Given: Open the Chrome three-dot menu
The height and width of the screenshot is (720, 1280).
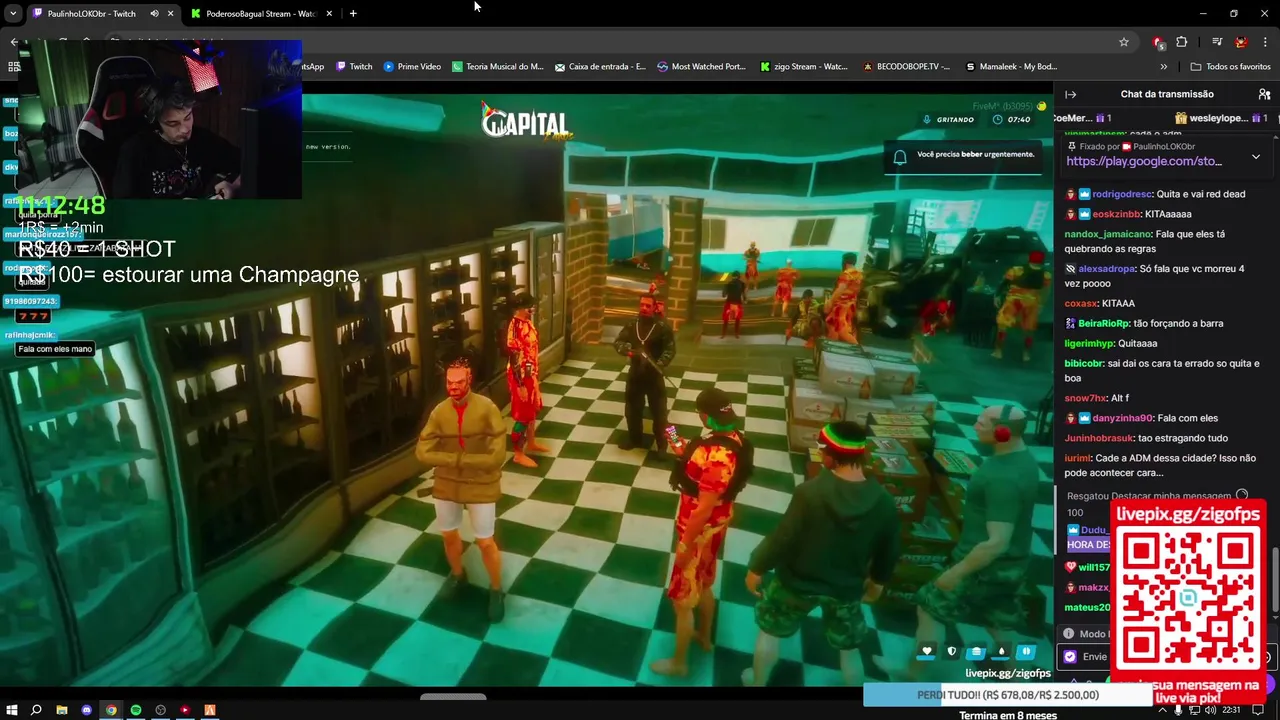Looking at the screenshot, I should (1265, 42).
